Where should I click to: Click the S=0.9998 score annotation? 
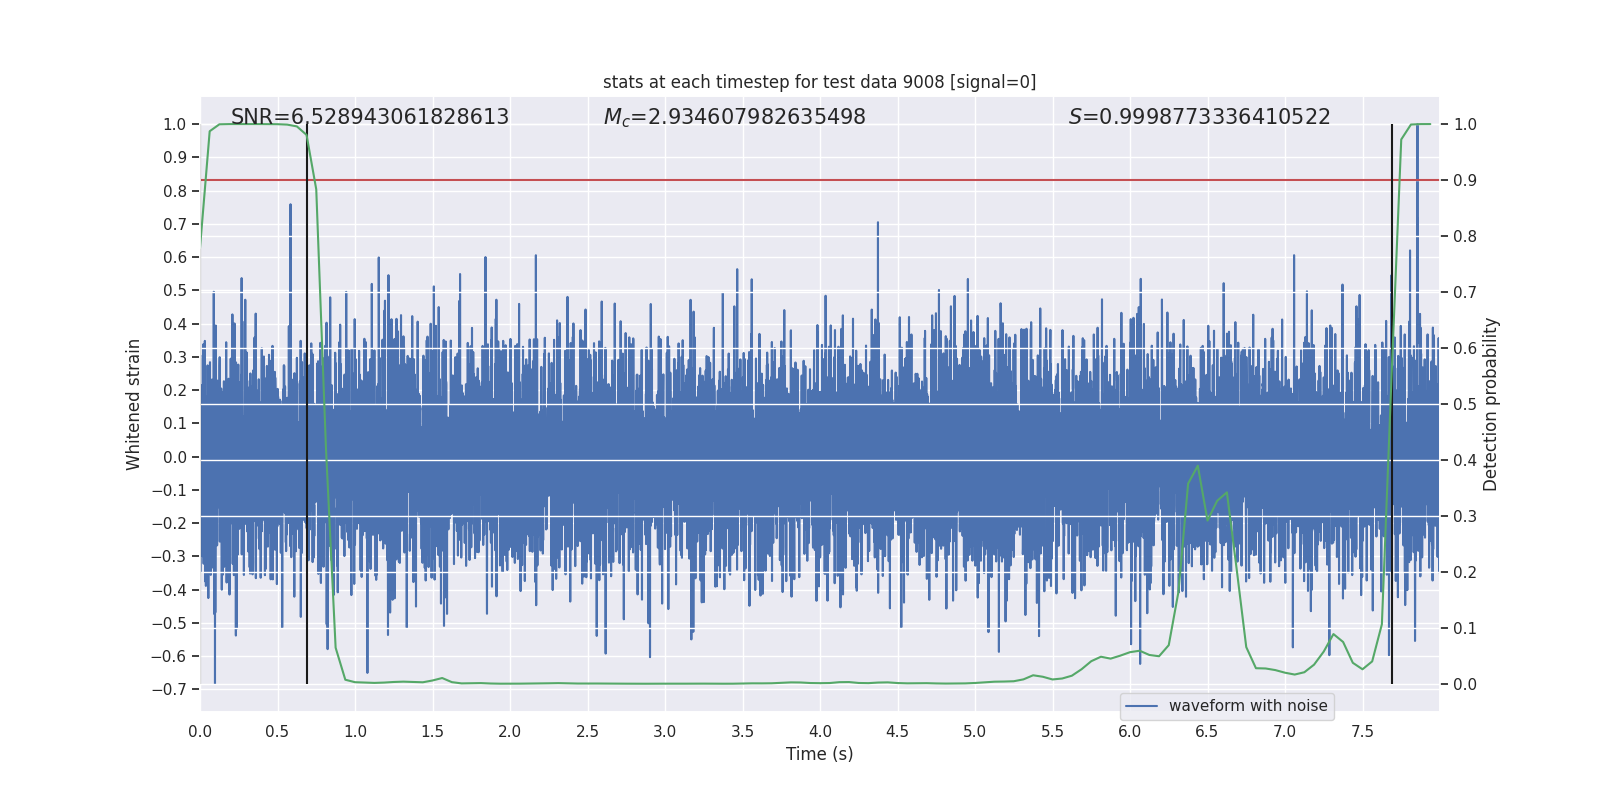point(1199,117)
